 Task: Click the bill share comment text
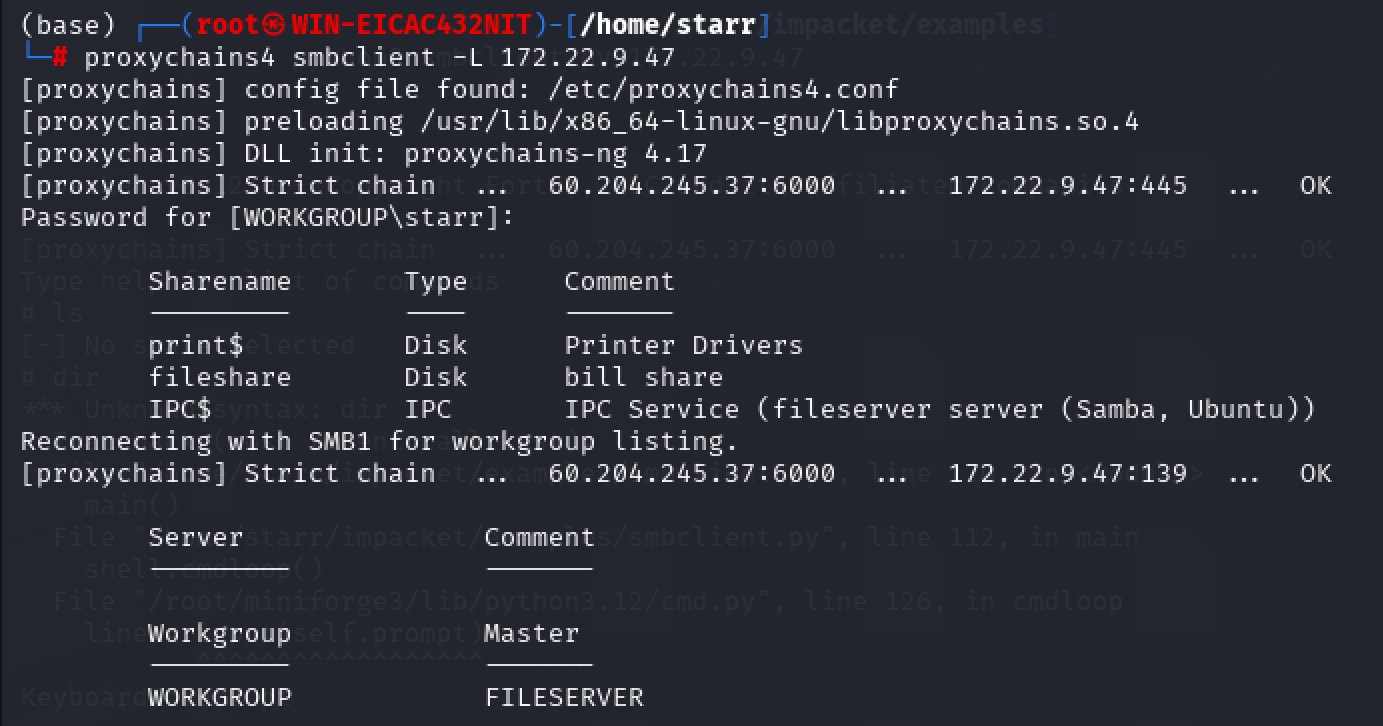(643, 377)
